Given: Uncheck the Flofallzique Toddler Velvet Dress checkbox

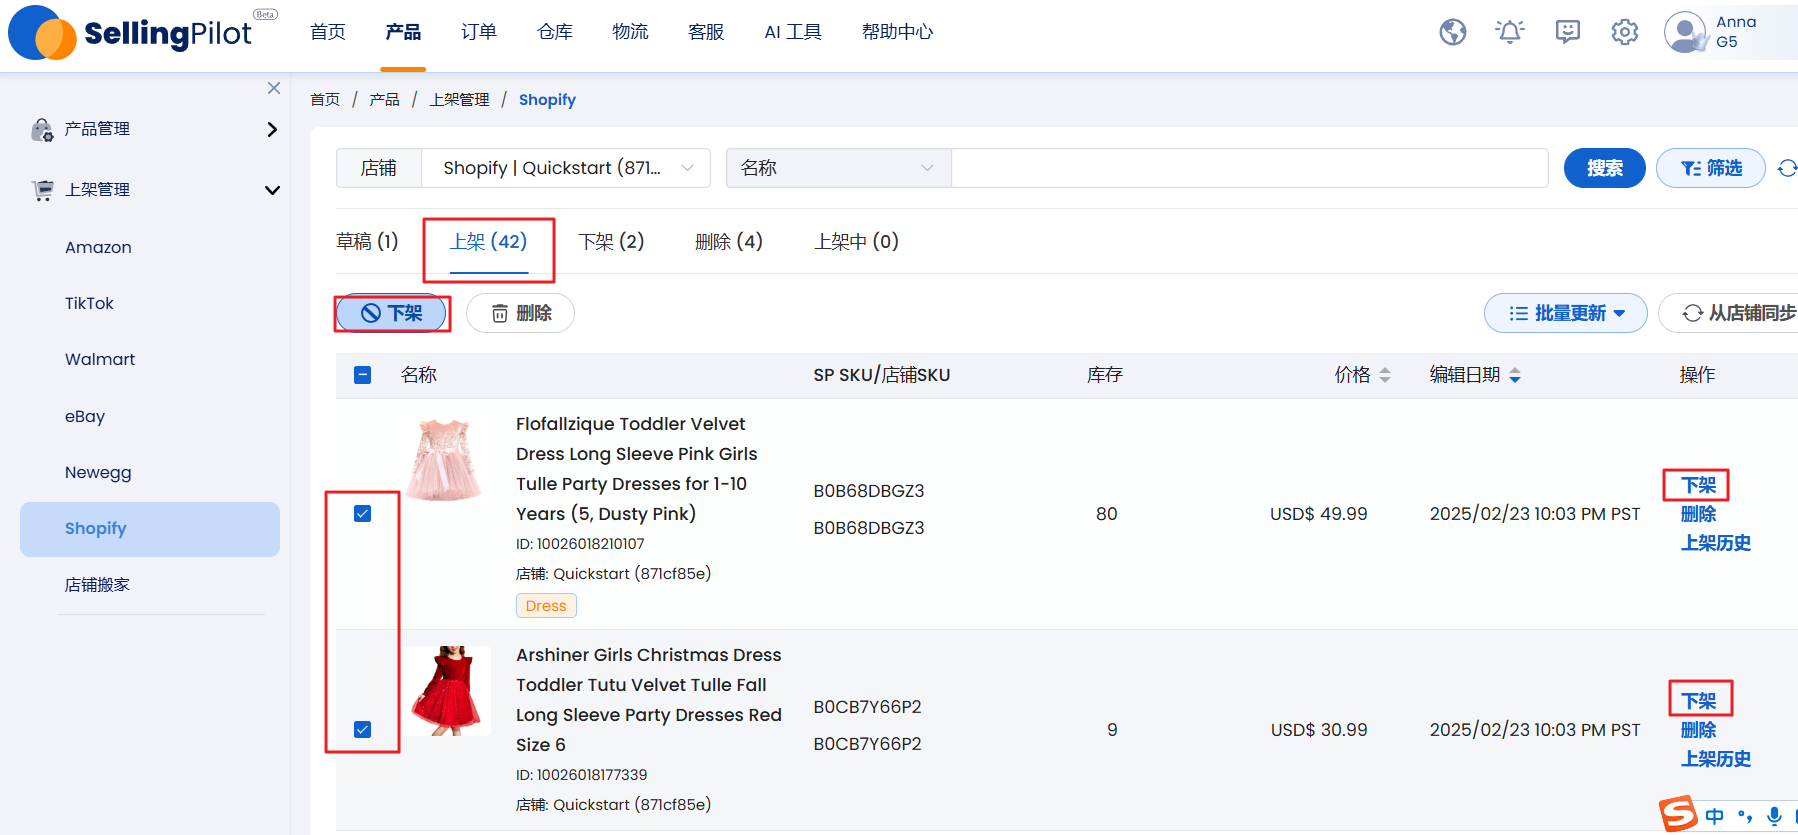Looking at the screenshot, I should point(363,514).
